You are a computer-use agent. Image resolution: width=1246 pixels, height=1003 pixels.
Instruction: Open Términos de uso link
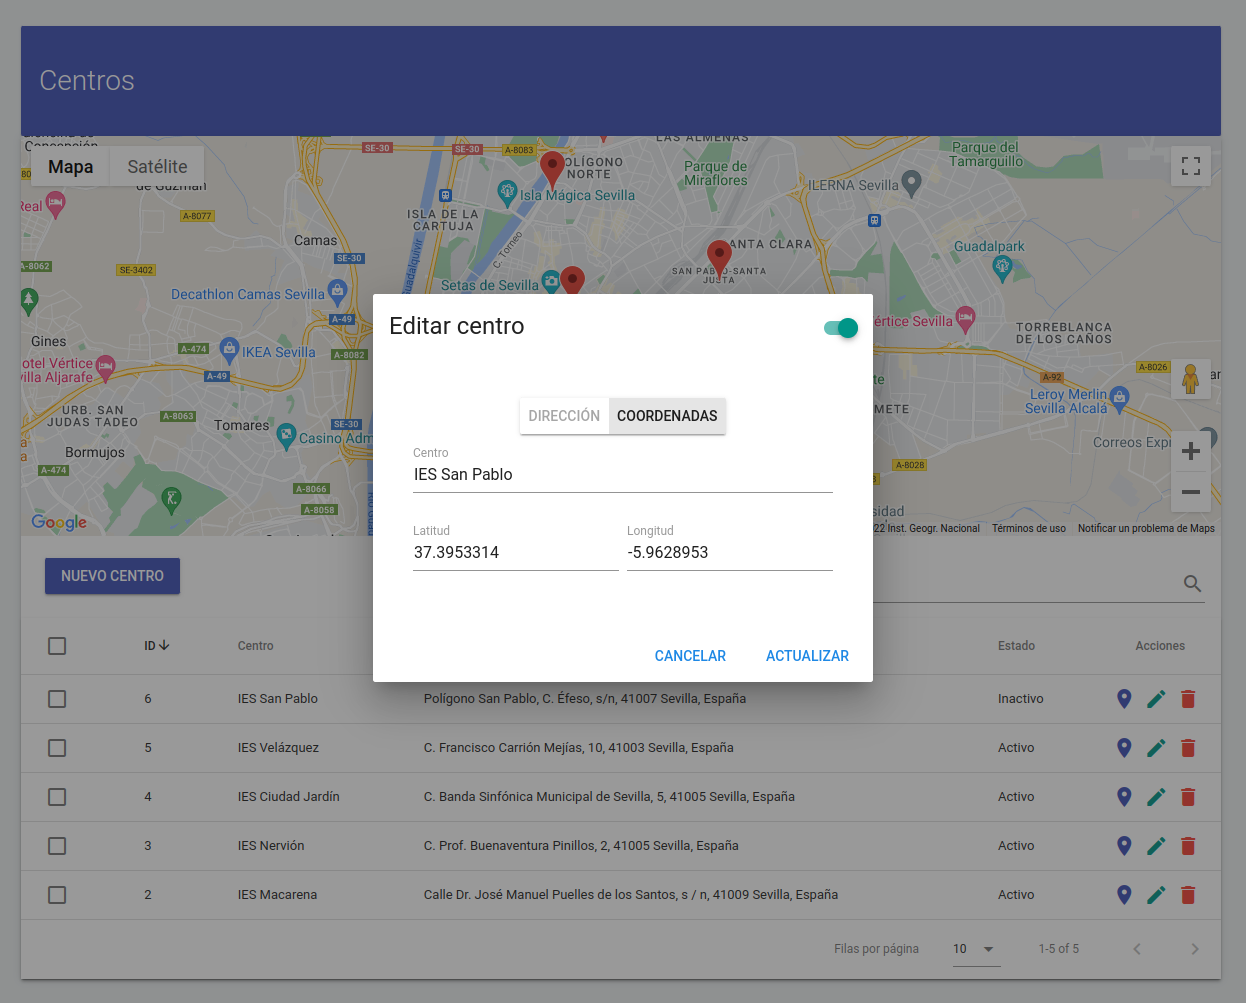pos(1029,528)
